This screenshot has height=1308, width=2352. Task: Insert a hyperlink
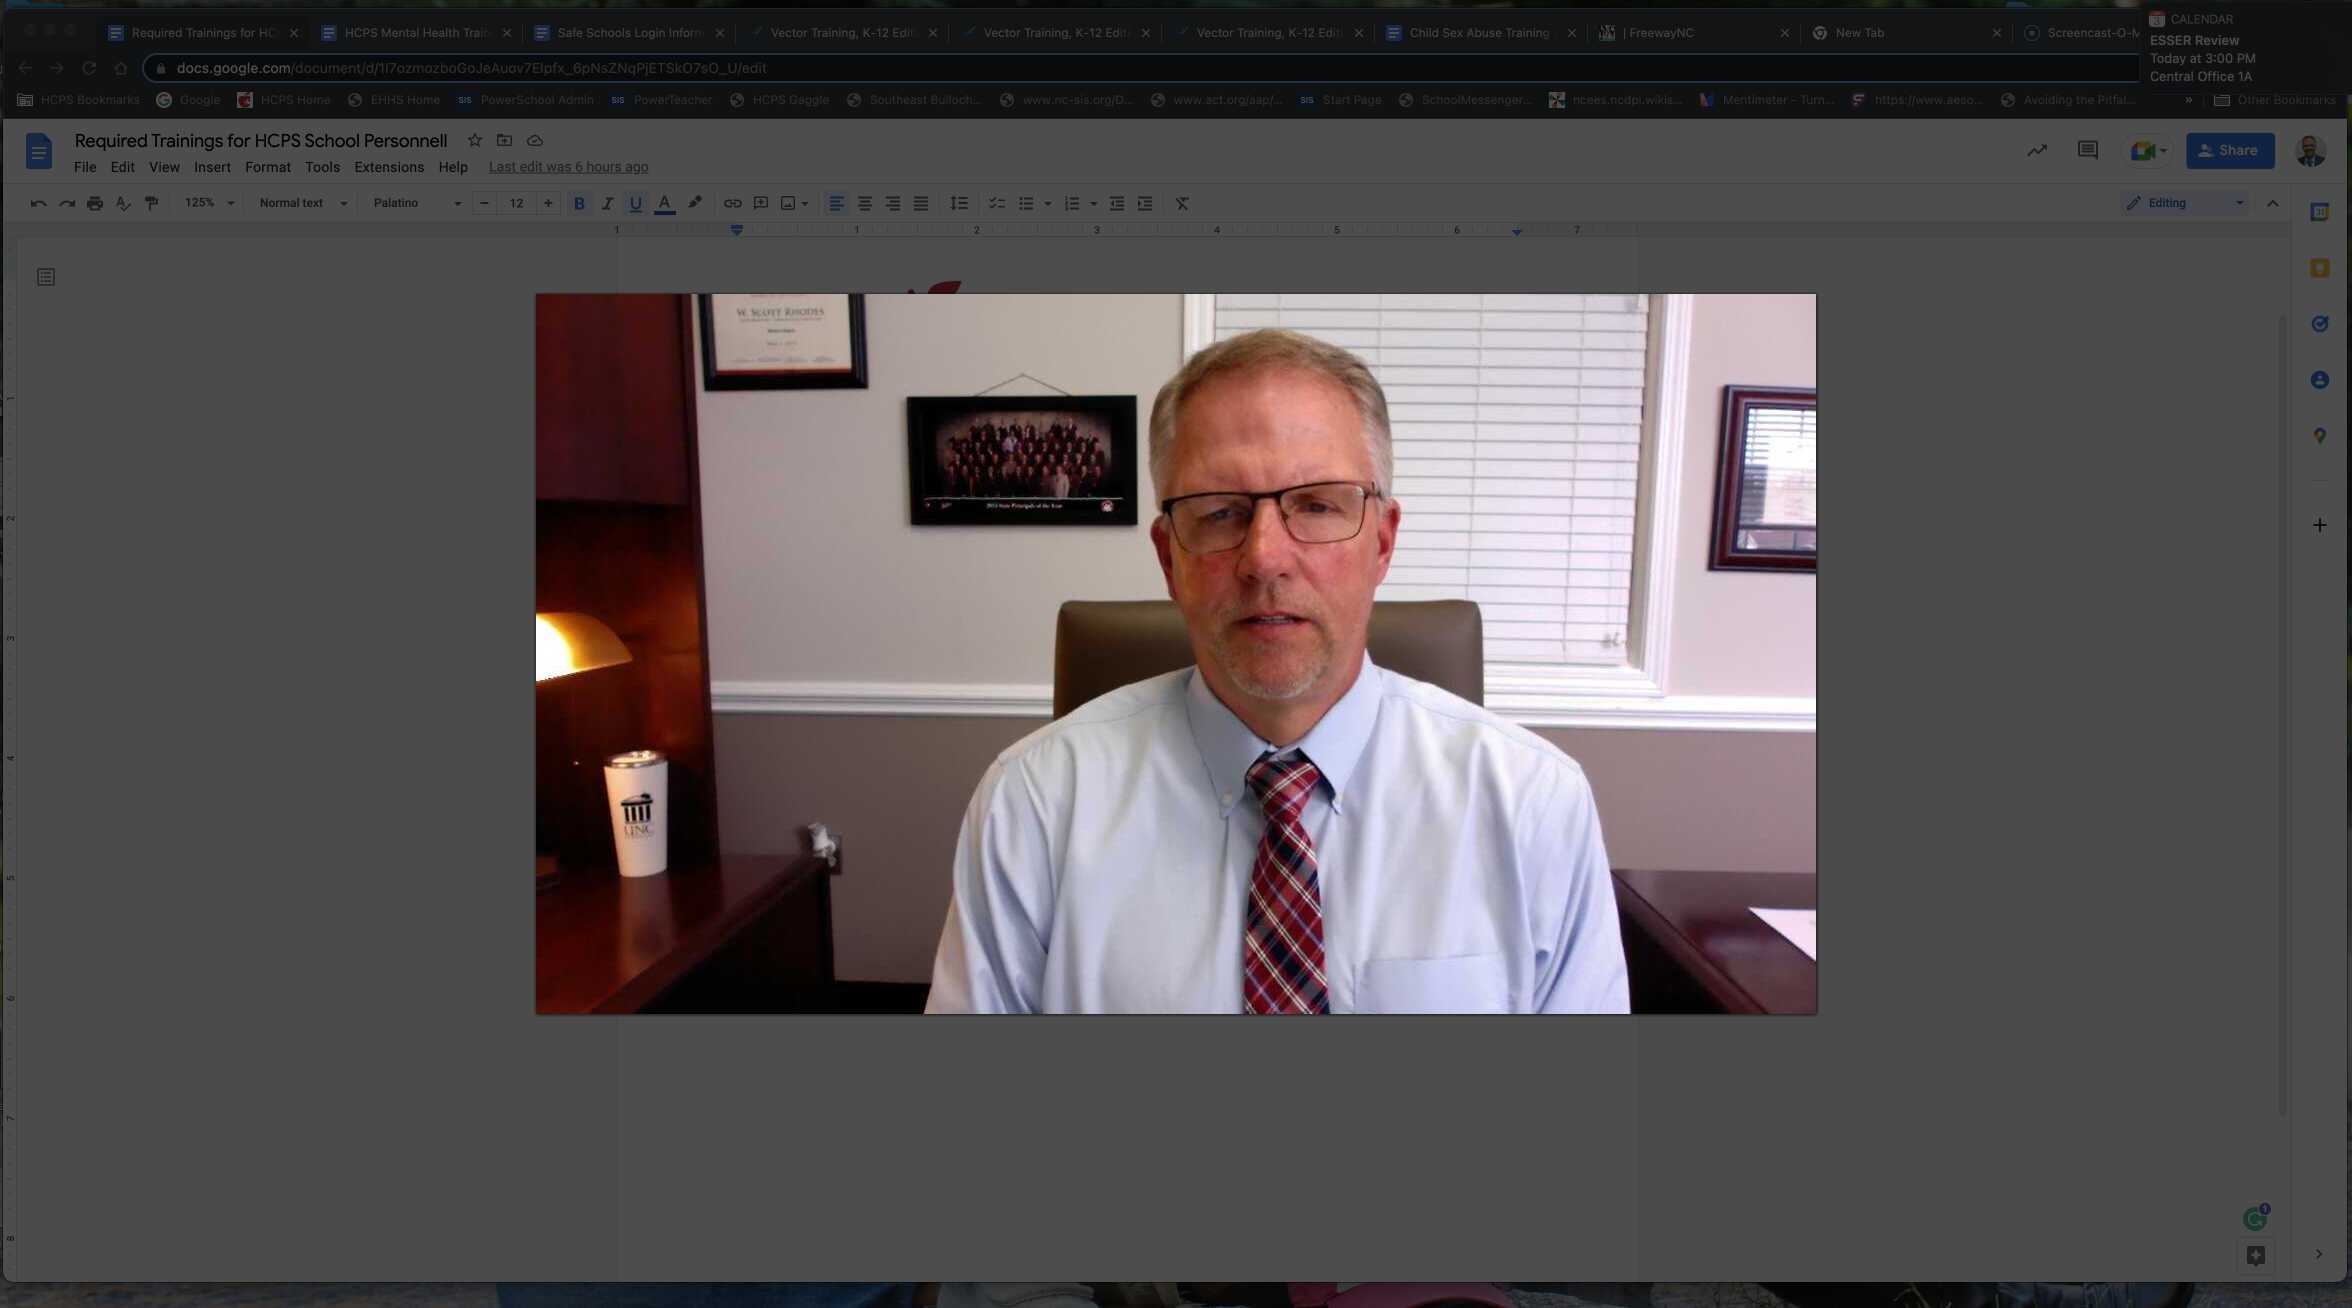tap(733, 203)
